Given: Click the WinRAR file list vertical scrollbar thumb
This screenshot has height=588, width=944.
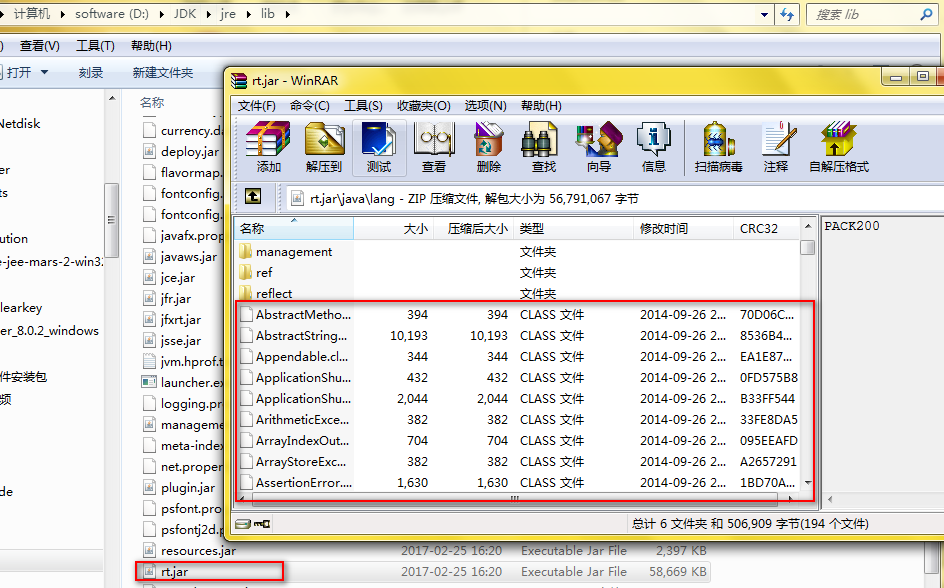Looking at the screenshot, I should pos(808,247).
